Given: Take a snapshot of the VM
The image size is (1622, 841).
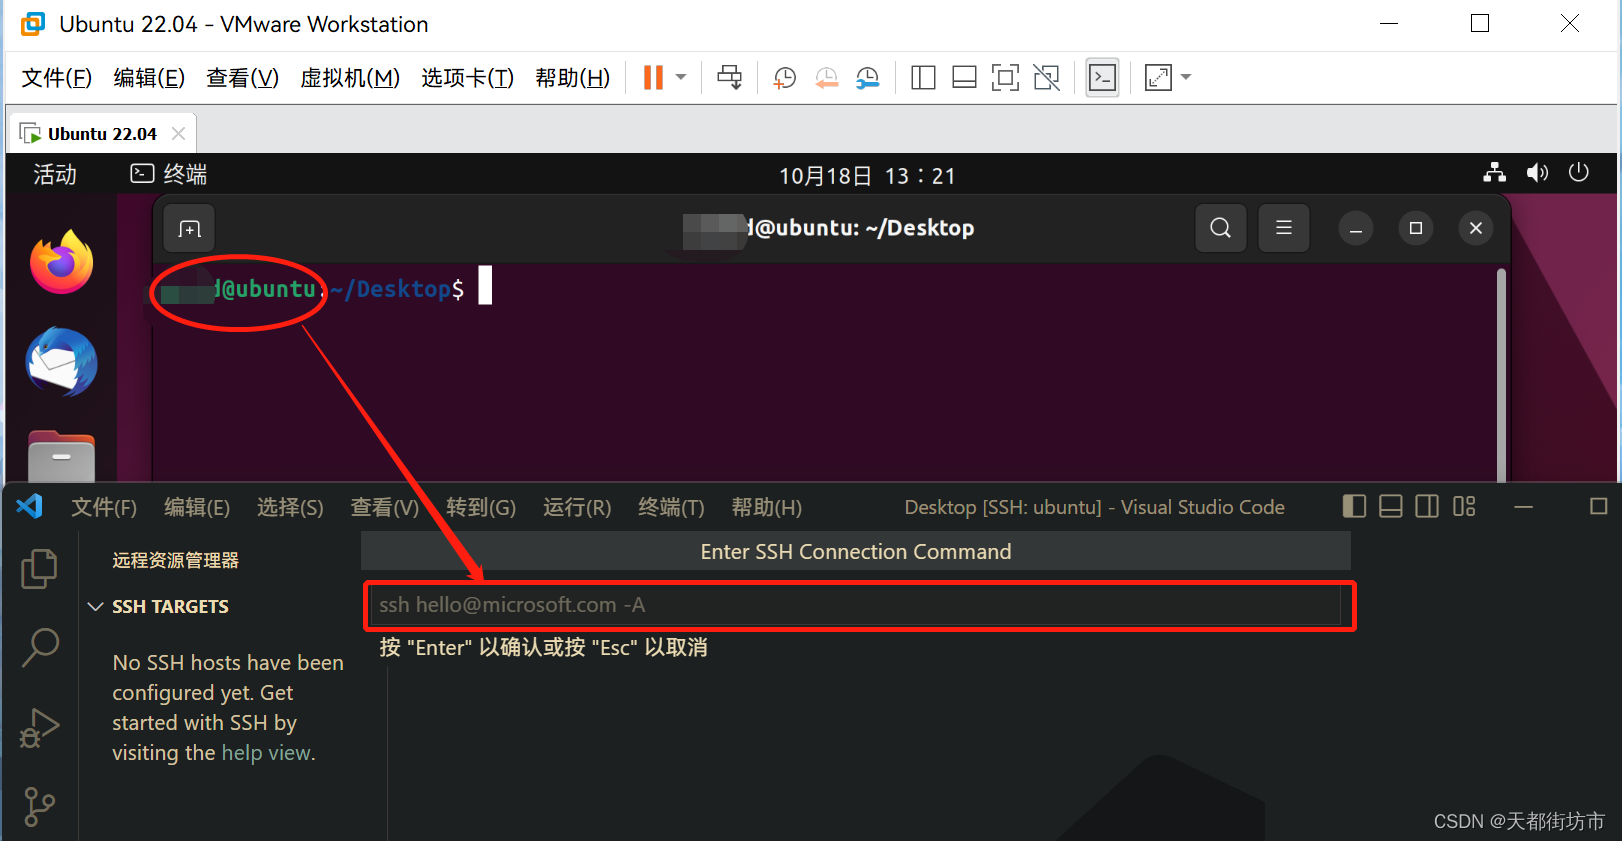Looking at the screenshot, I should coord(785,78).
